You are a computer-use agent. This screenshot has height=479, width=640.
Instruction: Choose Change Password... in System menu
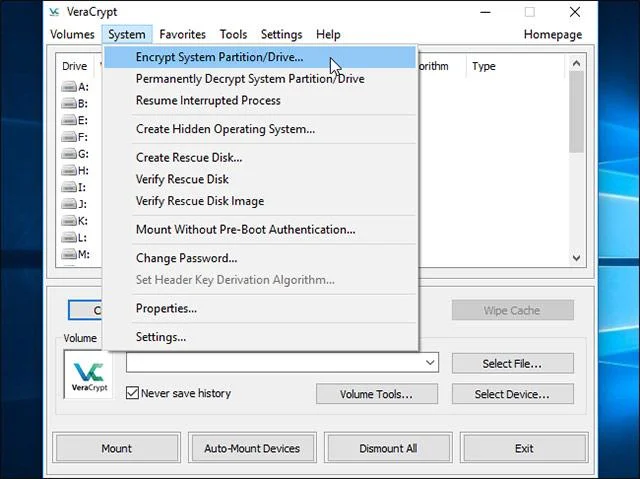(x=260, y=258)
